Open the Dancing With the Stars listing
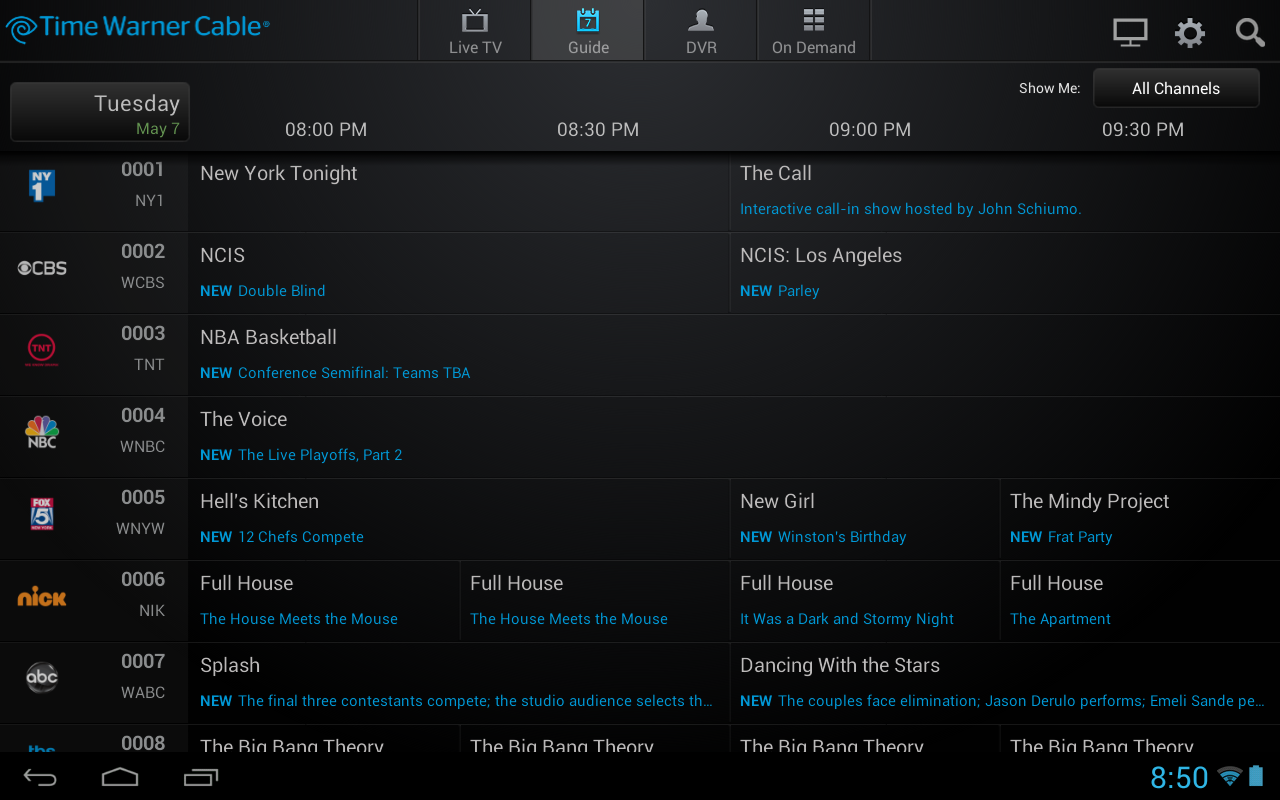The image size is (1280, 800). pyautogui.click(x=1005, y=684)
